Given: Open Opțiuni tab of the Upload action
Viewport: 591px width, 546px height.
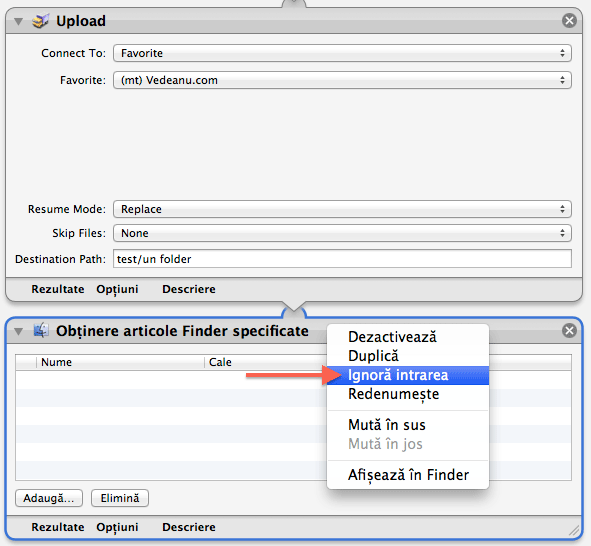Looking at the screenshot, I should (117, 289).
